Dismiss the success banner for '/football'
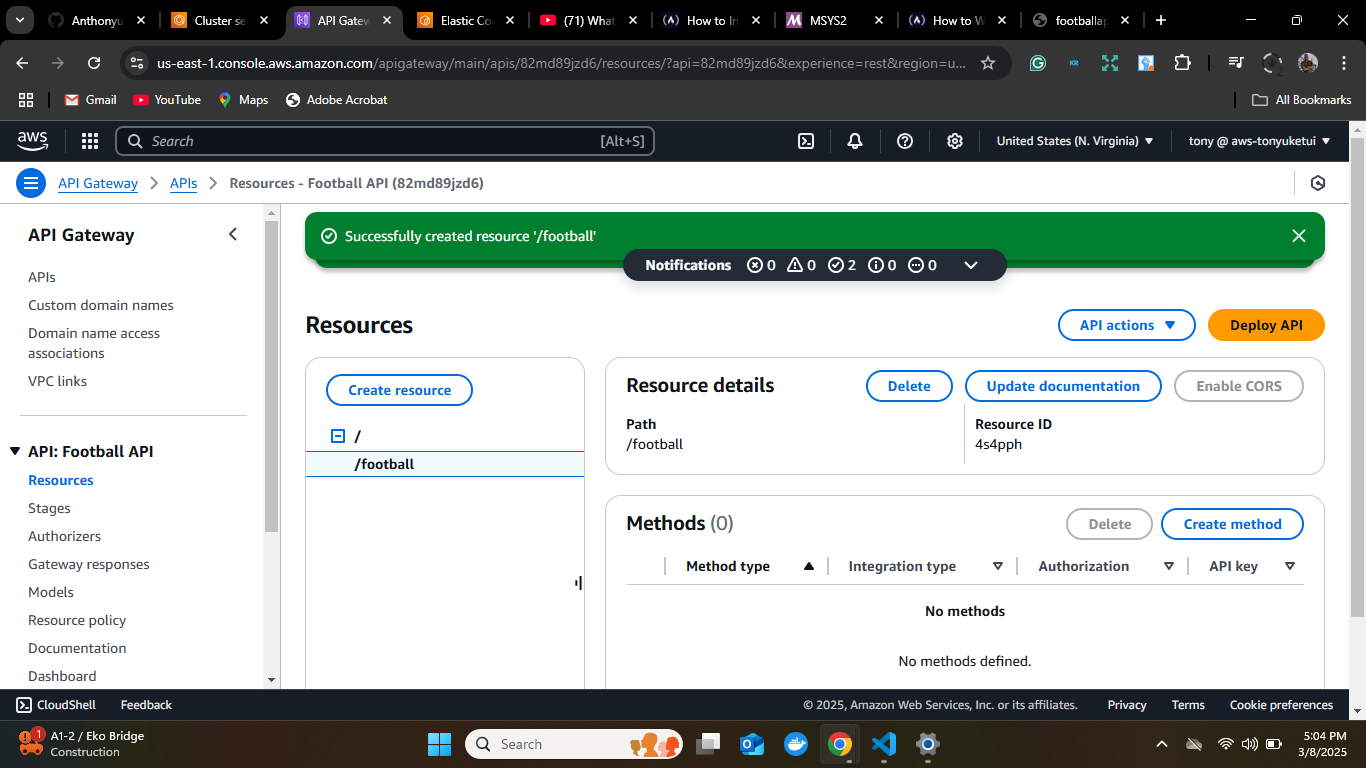 point(1299,236)
